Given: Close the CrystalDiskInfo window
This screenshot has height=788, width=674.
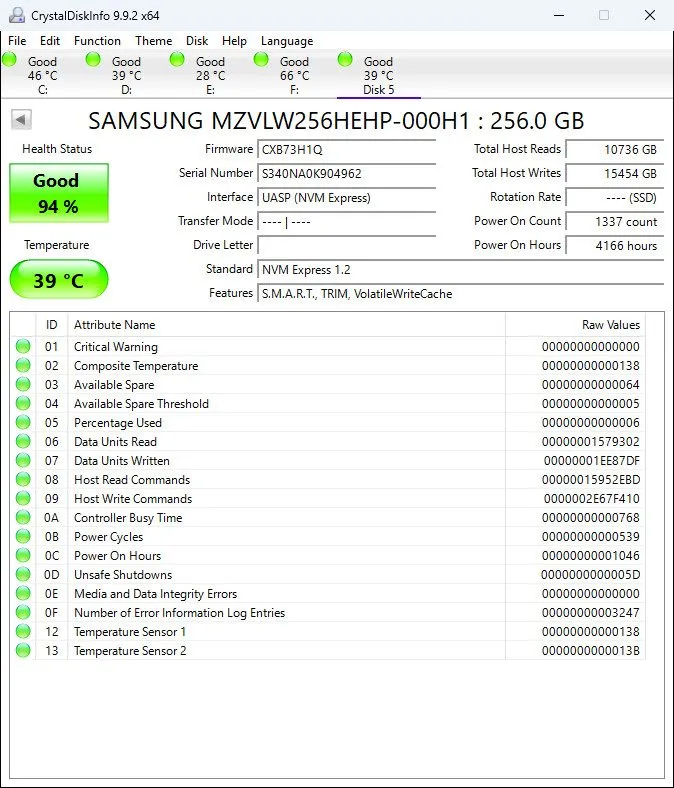Looking at the screenshot, I should coord(650,15).
